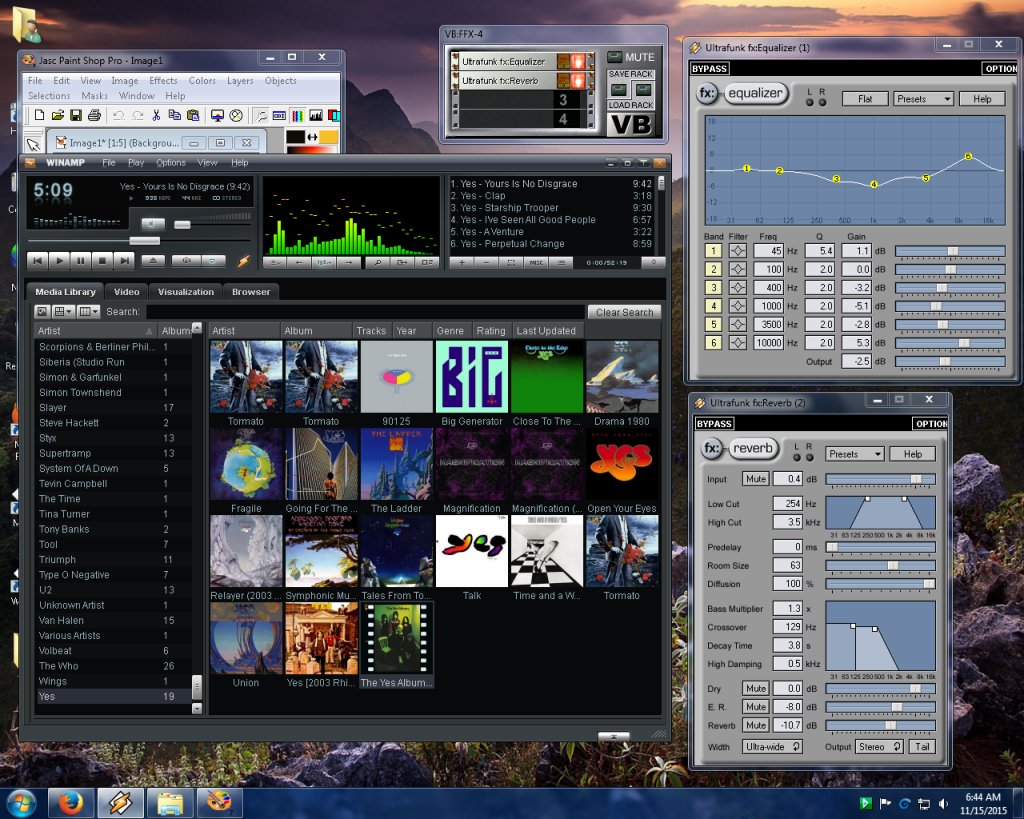Click the playlist MISC button
Screen dimensions: 1024x819
536,263
